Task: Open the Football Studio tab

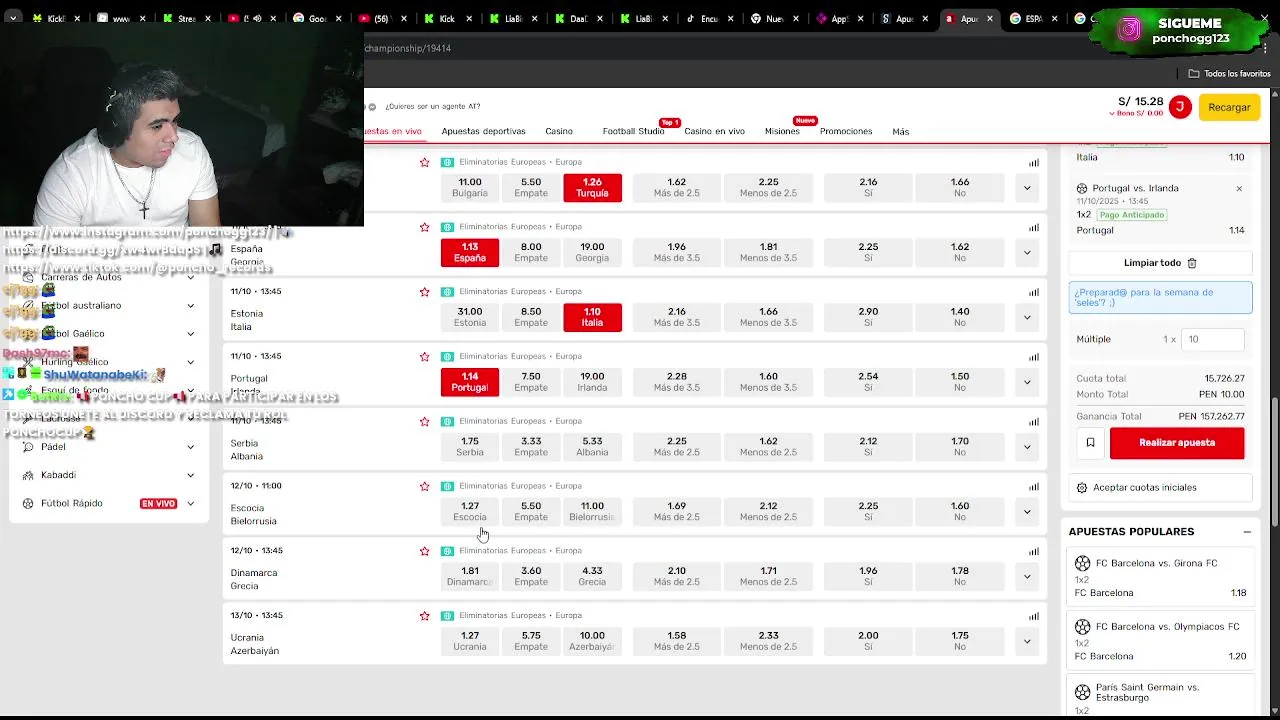Action: [633, 132]
